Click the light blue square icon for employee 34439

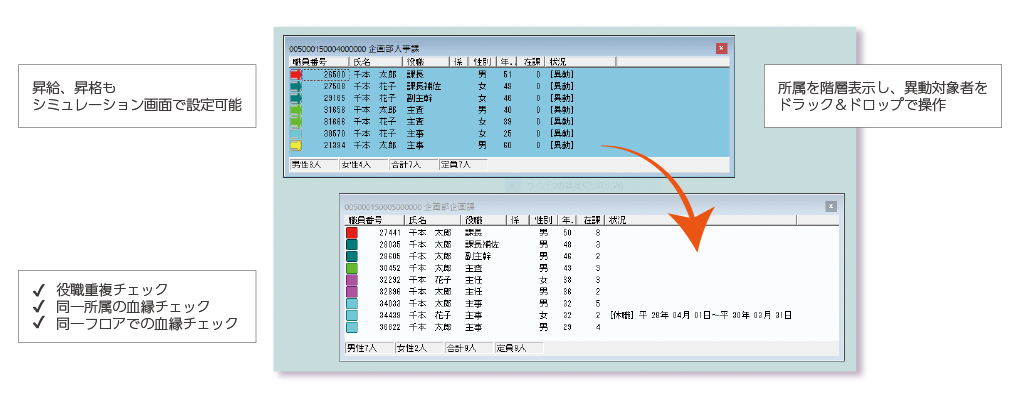click(x=352, y=315)
